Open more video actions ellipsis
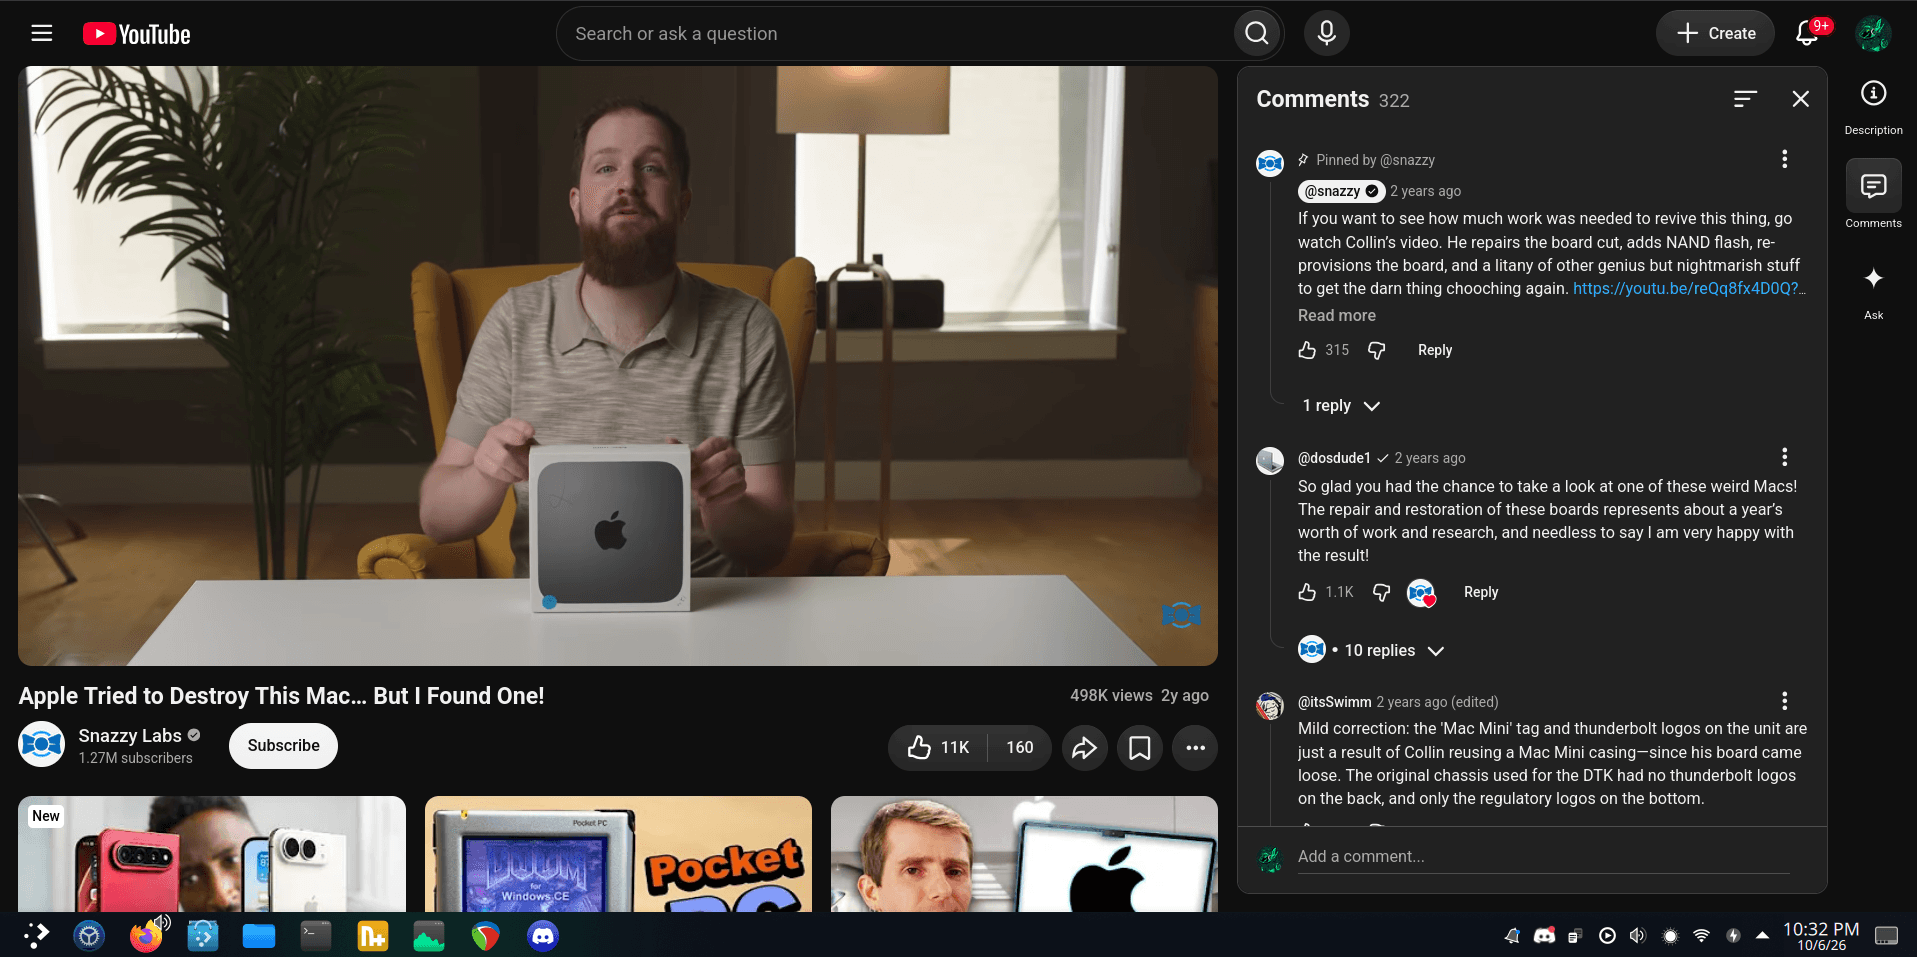The image size is (1917, 957). pos(1195,747)
